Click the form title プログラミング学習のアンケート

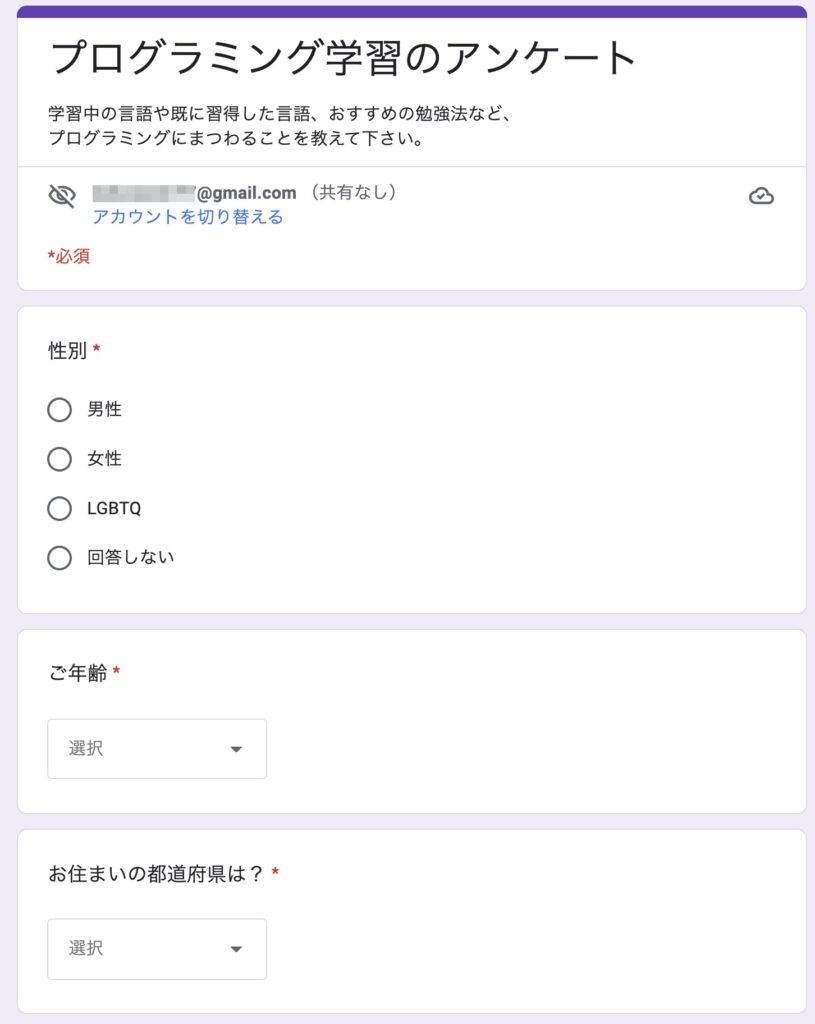tap(343, 58)
